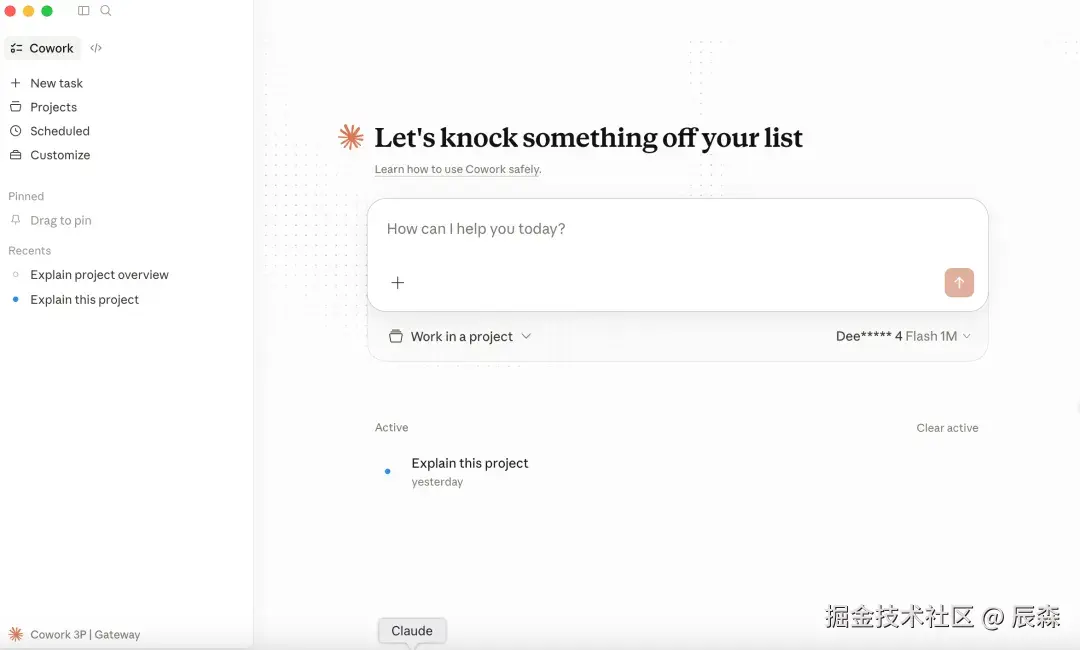
Task: Click the plus attachment icon in prompt box
Action: (x=397, y=282)
